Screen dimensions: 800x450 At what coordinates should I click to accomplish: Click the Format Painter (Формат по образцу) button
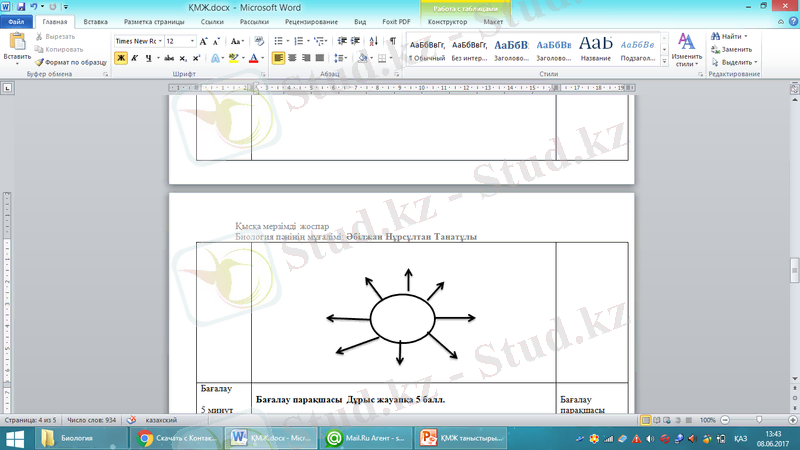click(70, 61)
